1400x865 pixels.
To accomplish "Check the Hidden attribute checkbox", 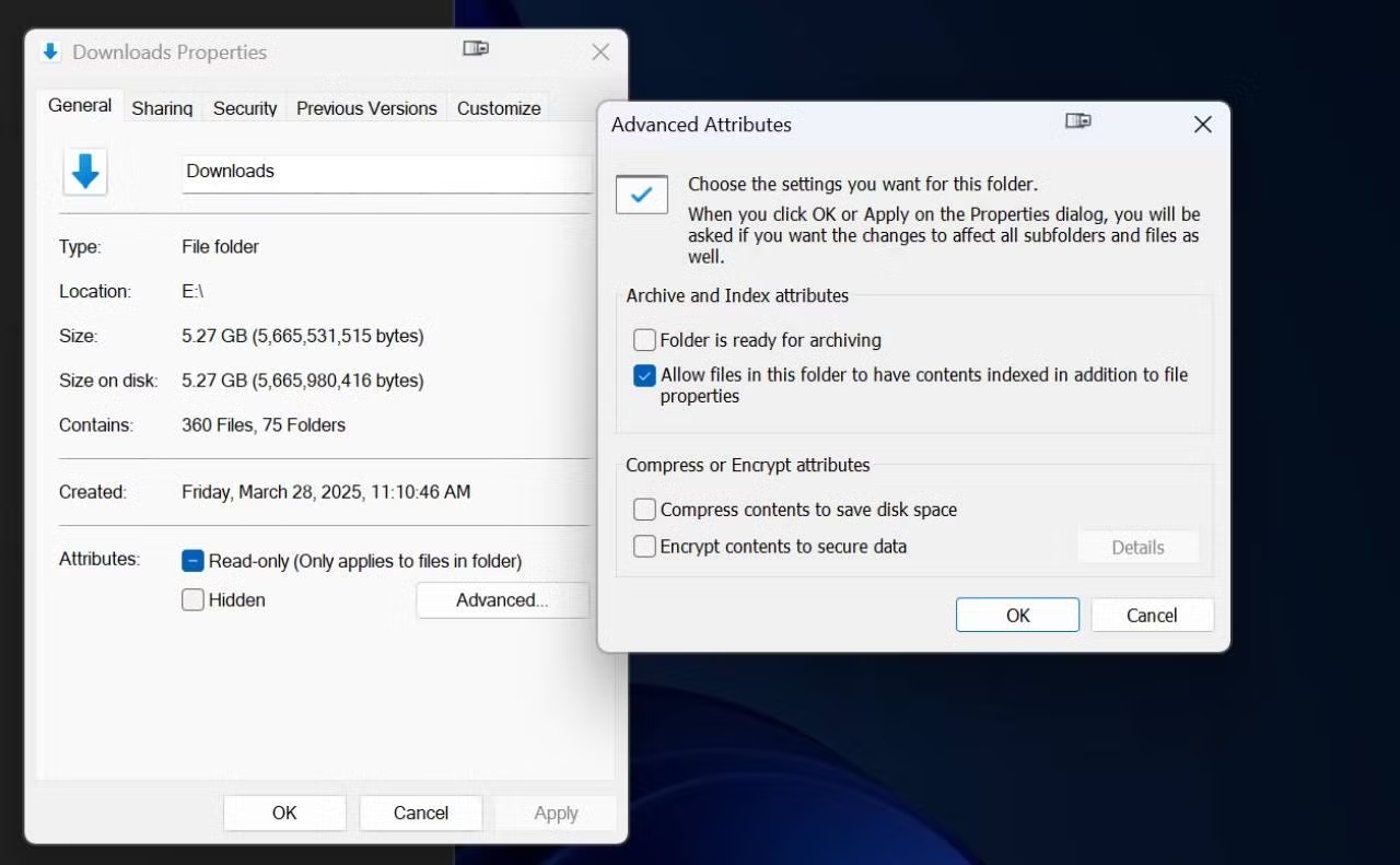I will [x=192, y=599].
